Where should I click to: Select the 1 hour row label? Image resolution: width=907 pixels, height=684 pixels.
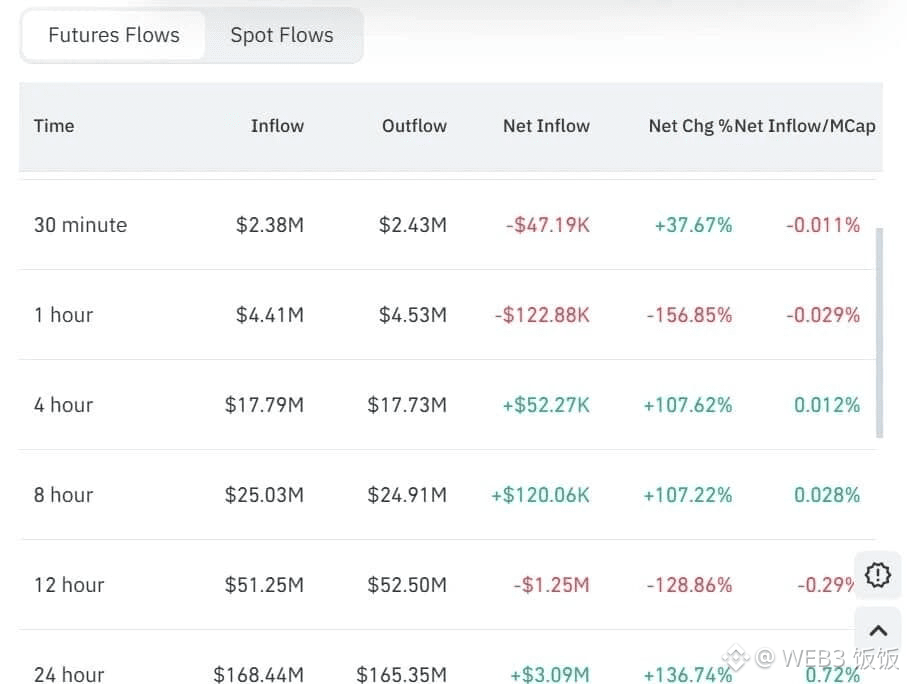point(63,315)
